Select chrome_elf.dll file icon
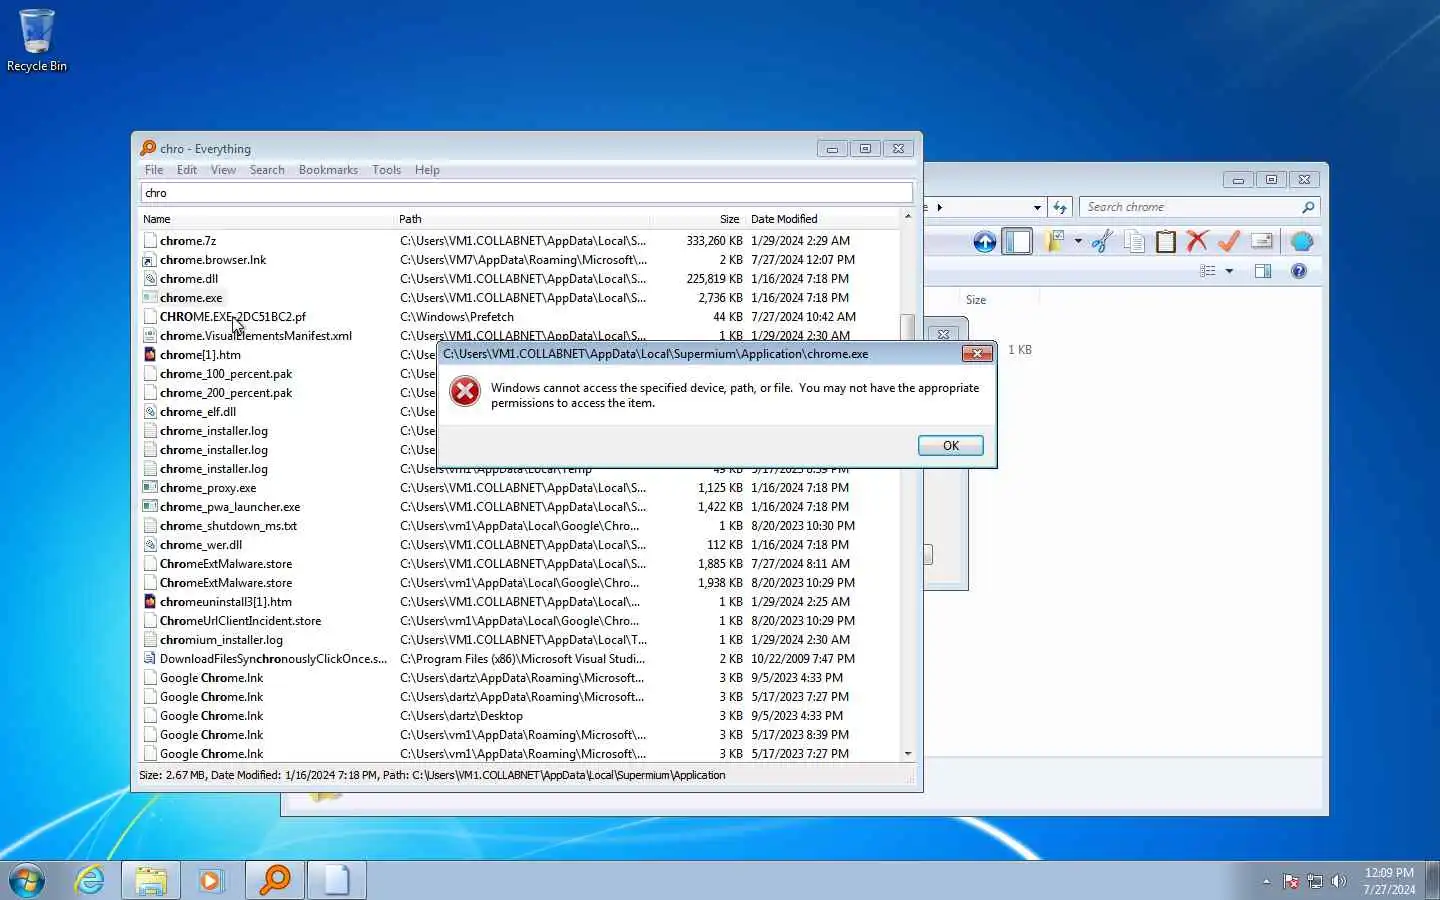This screenshot has width=1440, height=900. (150, 412)
